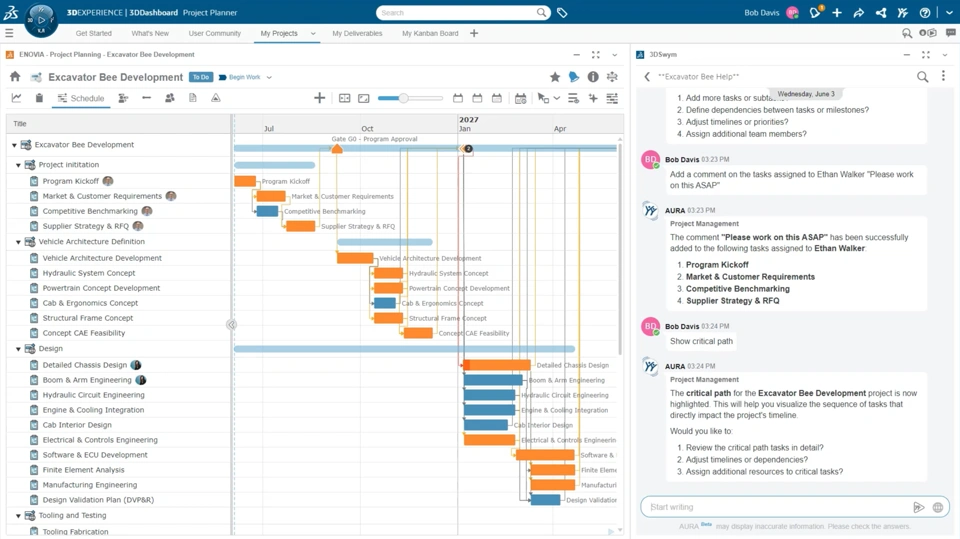Open the 3DSwym widget menu chevron
960x539 pixels.
tap(945, 55)
